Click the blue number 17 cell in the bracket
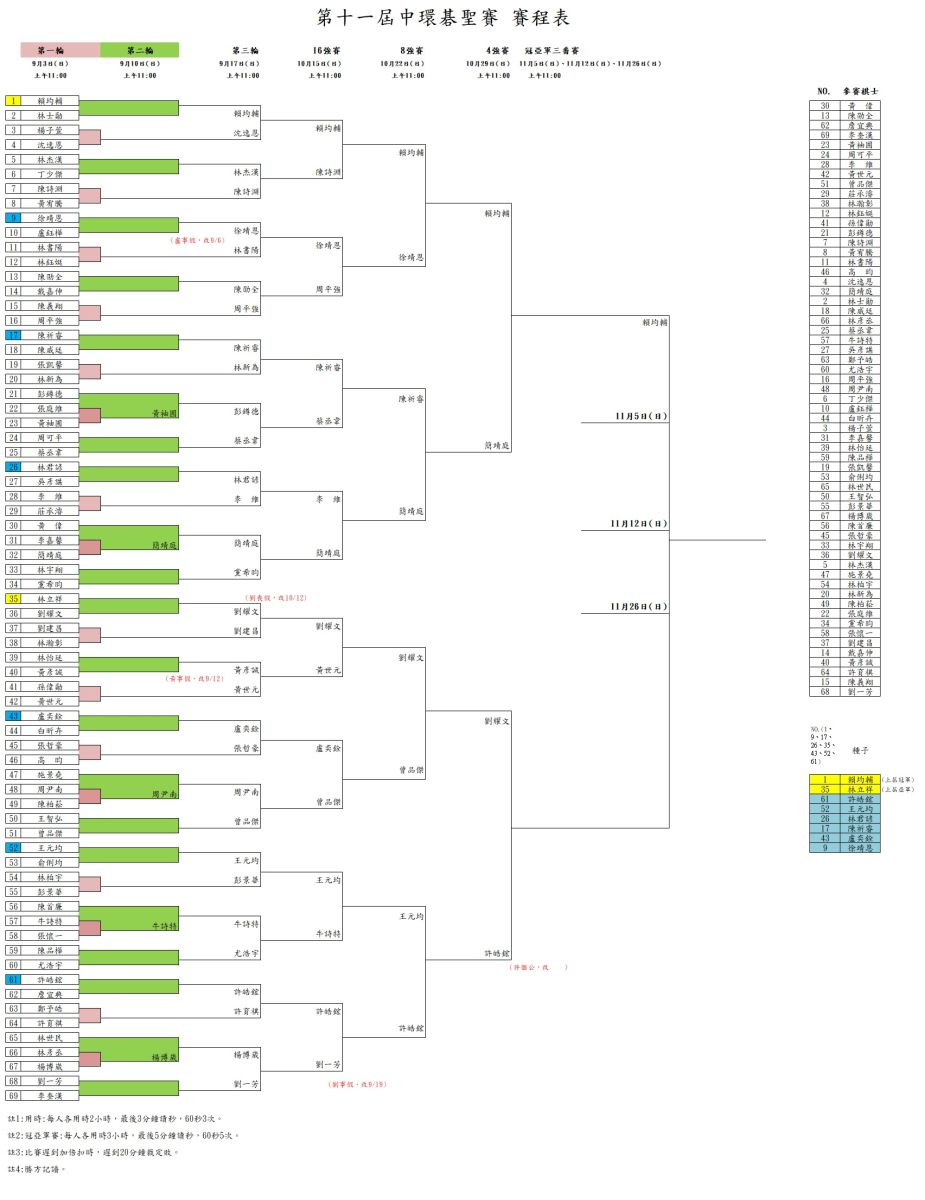The width and height of the screenshot is (925, 1200). click(x=13, y=335)
